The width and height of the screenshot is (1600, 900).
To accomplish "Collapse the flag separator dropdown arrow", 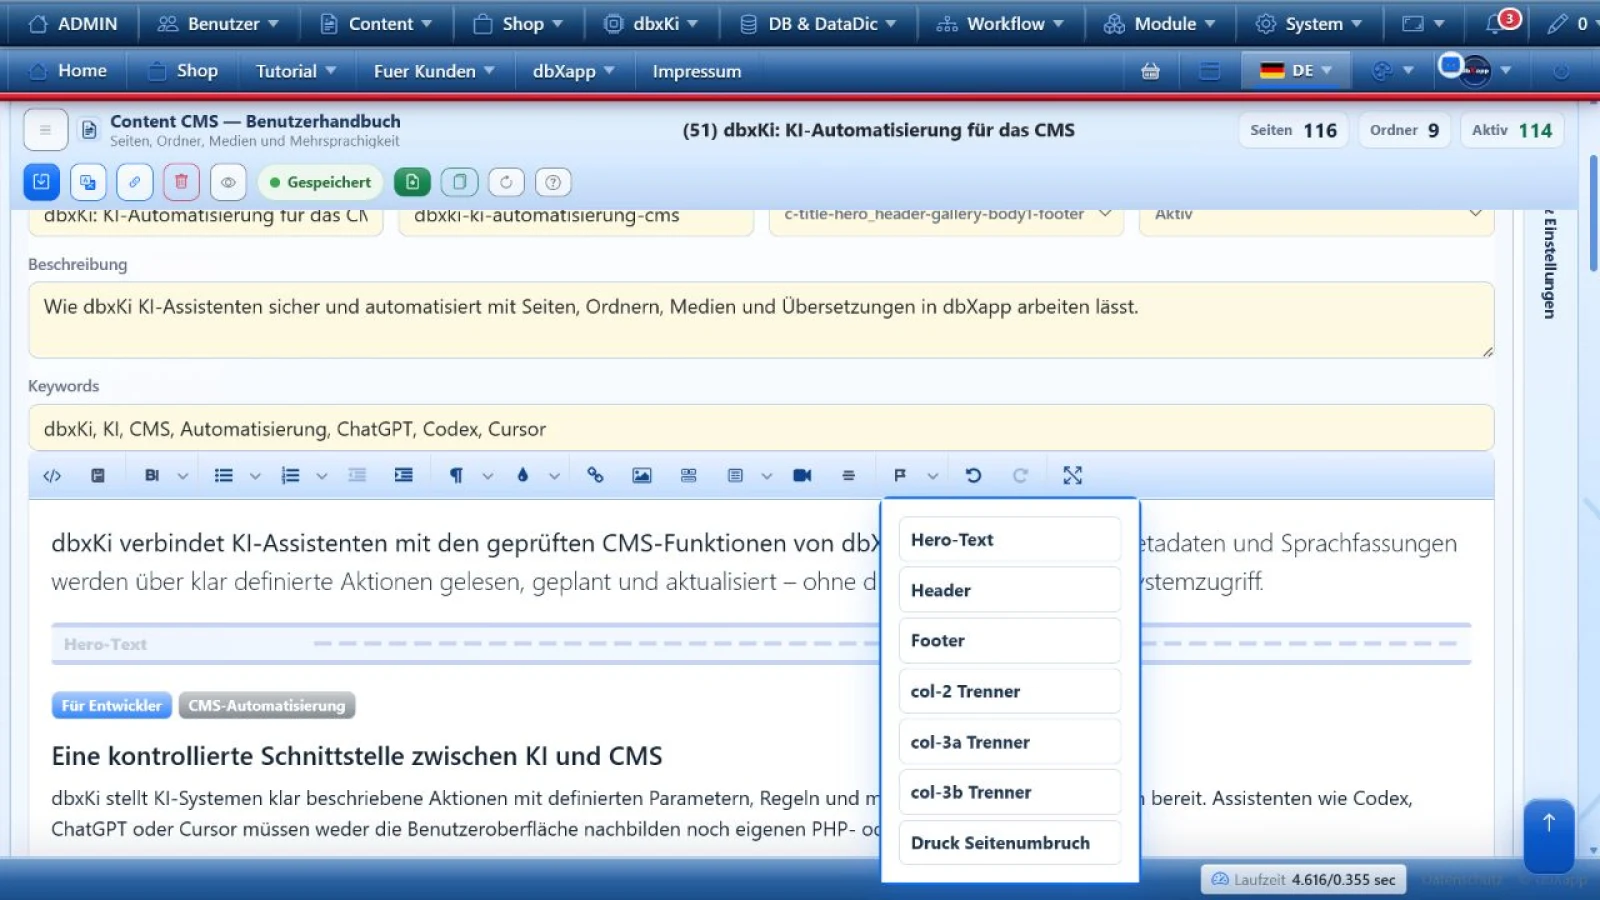I will click(x=932, y=476).
